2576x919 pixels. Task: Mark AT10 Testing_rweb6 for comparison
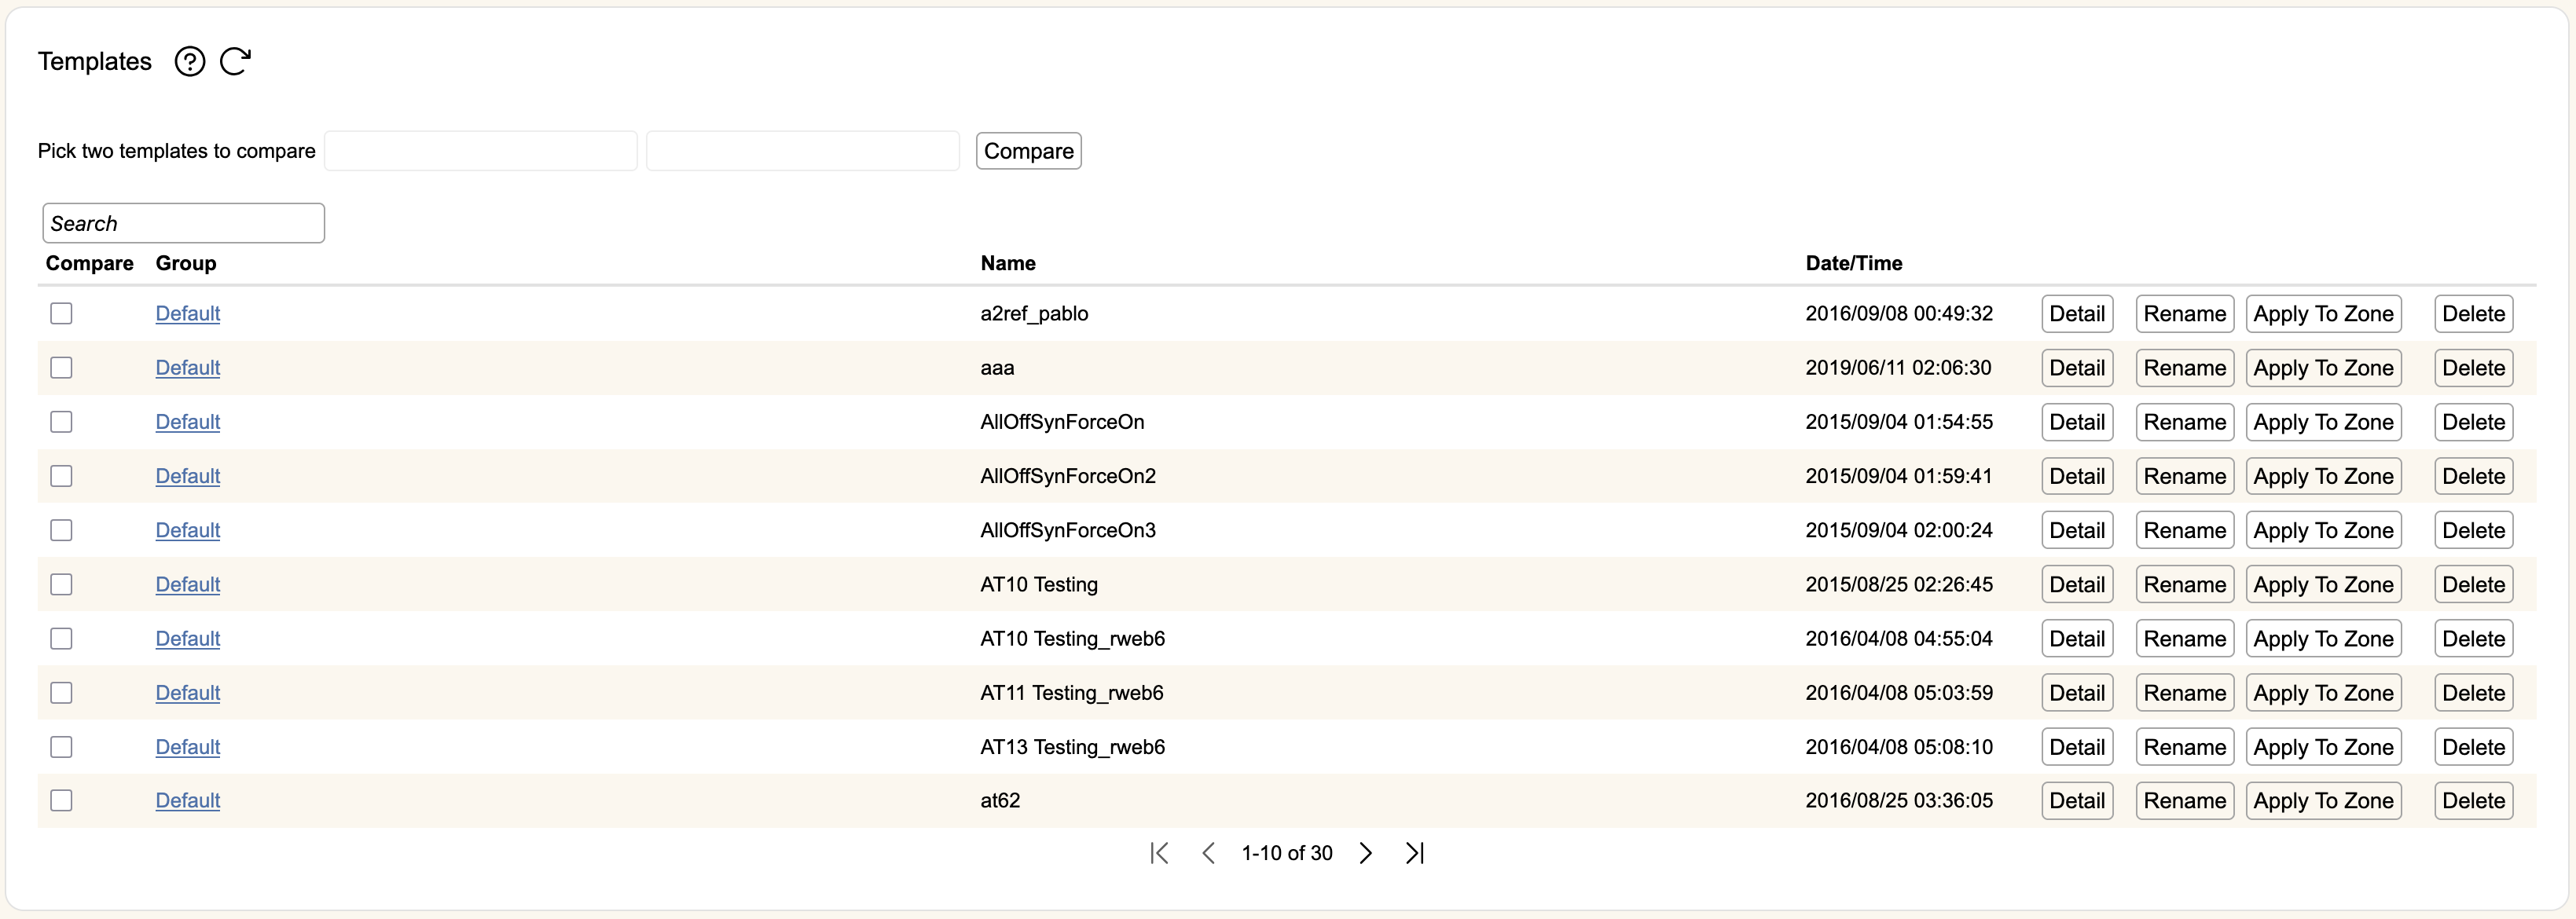point(62,638)
